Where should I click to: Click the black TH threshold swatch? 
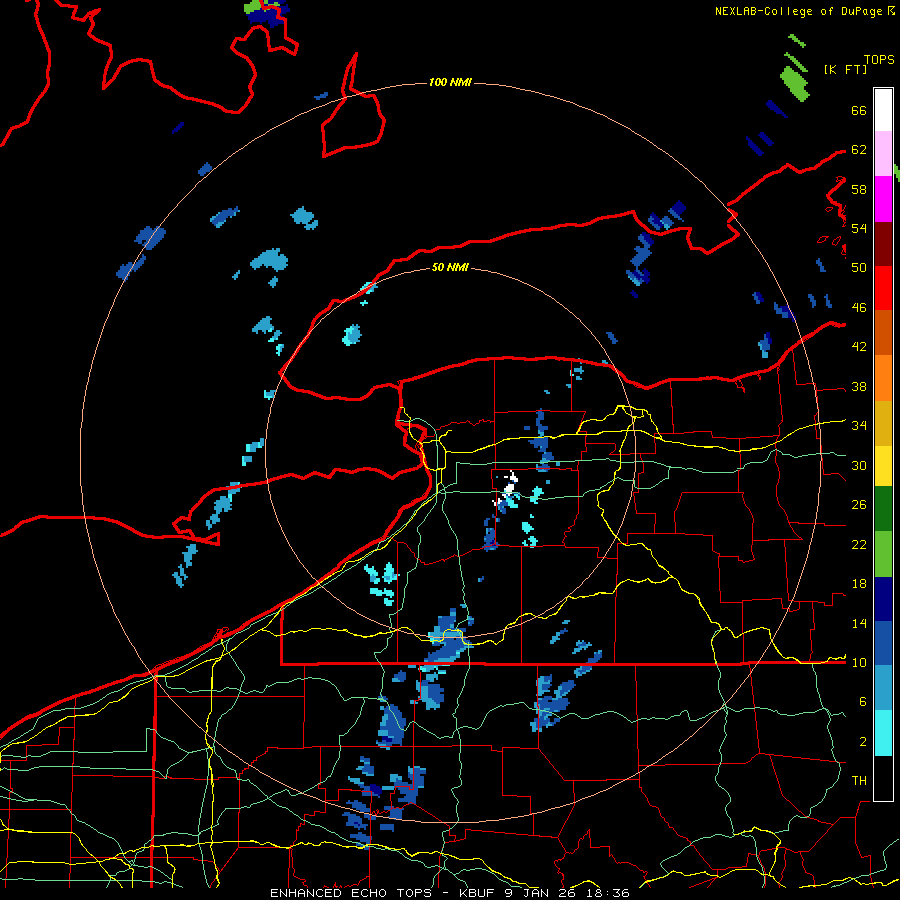pyautogui.click(x=883, y=778)
